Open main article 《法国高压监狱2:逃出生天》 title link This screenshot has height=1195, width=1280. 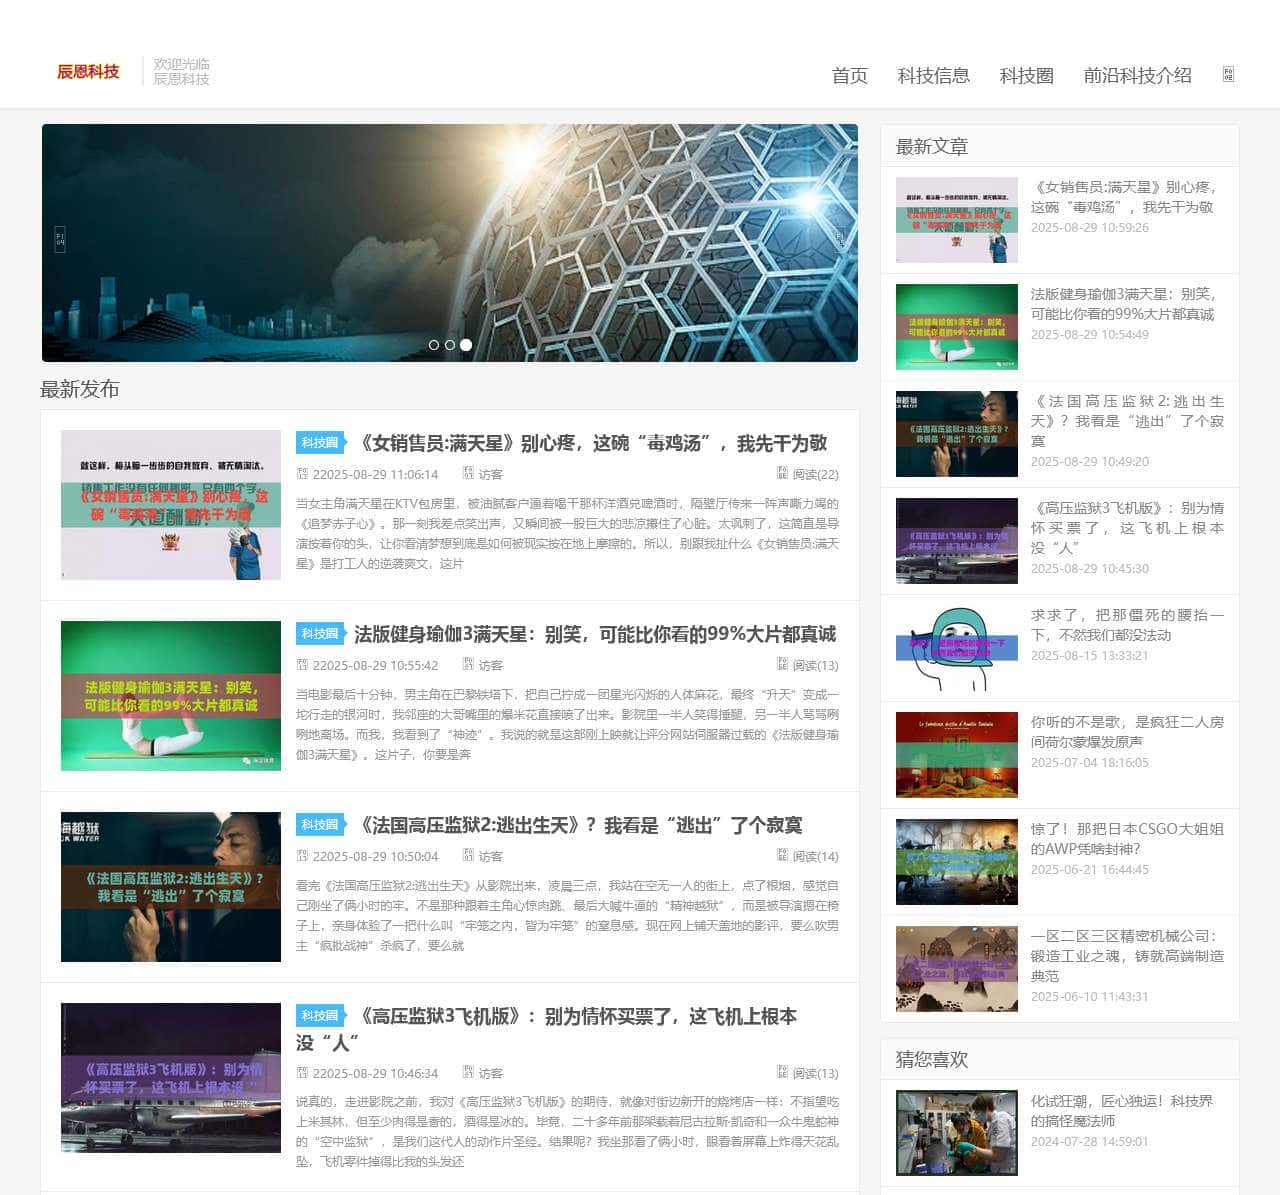pos(579,825)
